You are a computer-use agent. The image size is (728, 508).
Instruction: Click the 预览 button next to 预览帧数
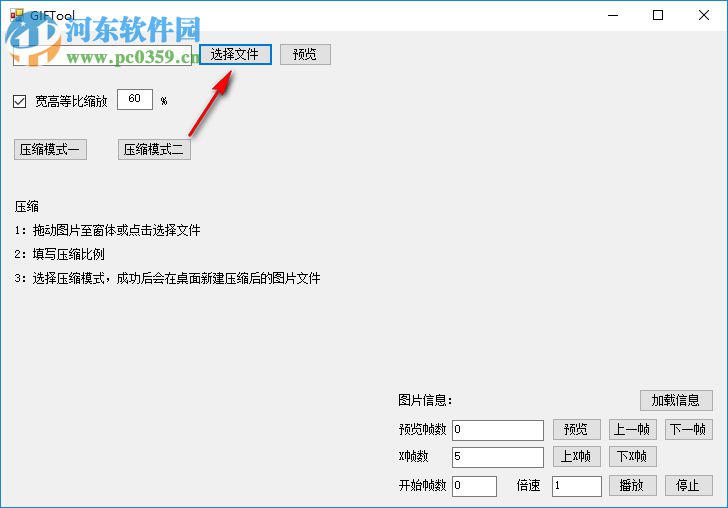(577, 430)
